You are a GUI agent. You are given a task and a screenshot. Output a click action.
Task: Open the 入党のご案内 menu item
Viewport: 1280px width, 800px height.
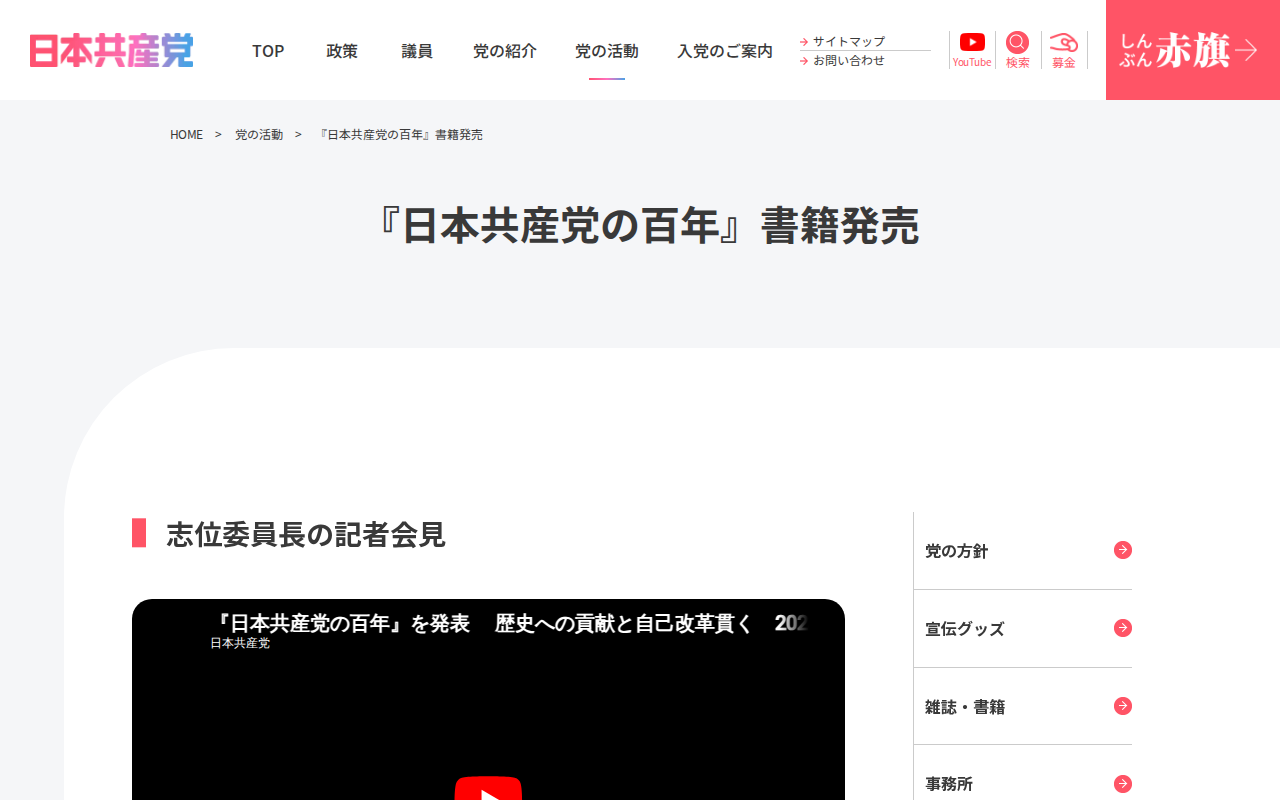(x=725, y=51)
